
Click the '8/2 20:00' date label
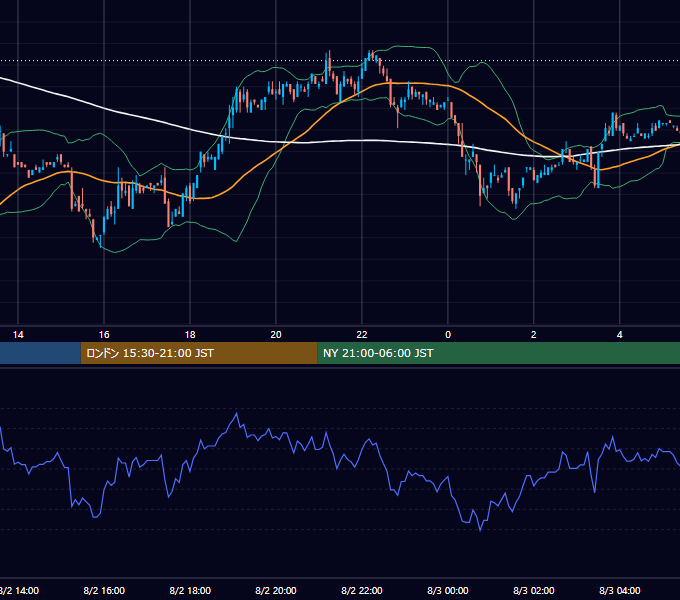click(276, 590)
